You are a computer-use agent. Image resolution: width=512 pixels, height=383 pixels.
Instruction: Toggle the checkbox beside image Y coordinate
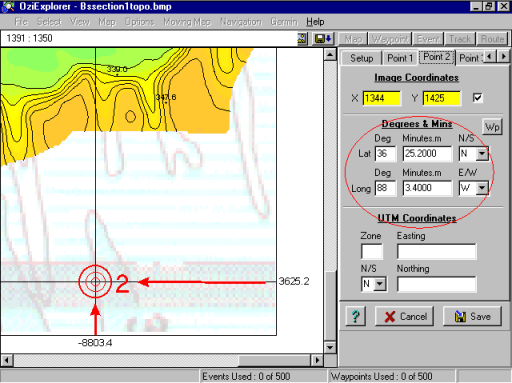click(x=478, y=98)
